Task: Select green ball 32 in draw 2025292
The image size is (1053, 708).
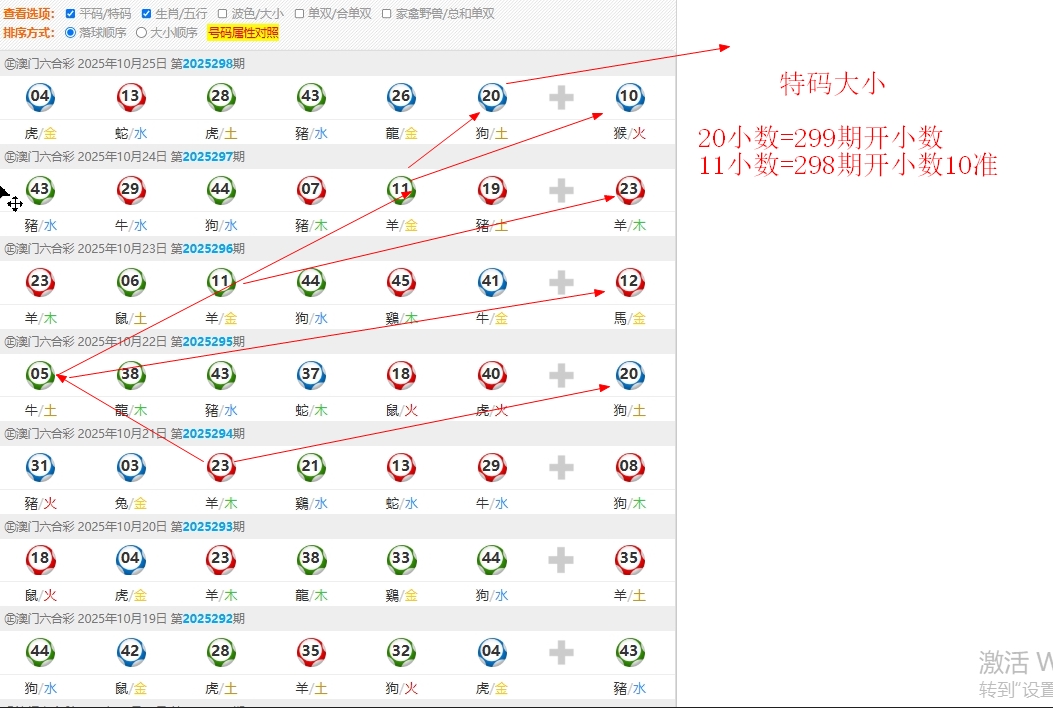Action: 401,652
